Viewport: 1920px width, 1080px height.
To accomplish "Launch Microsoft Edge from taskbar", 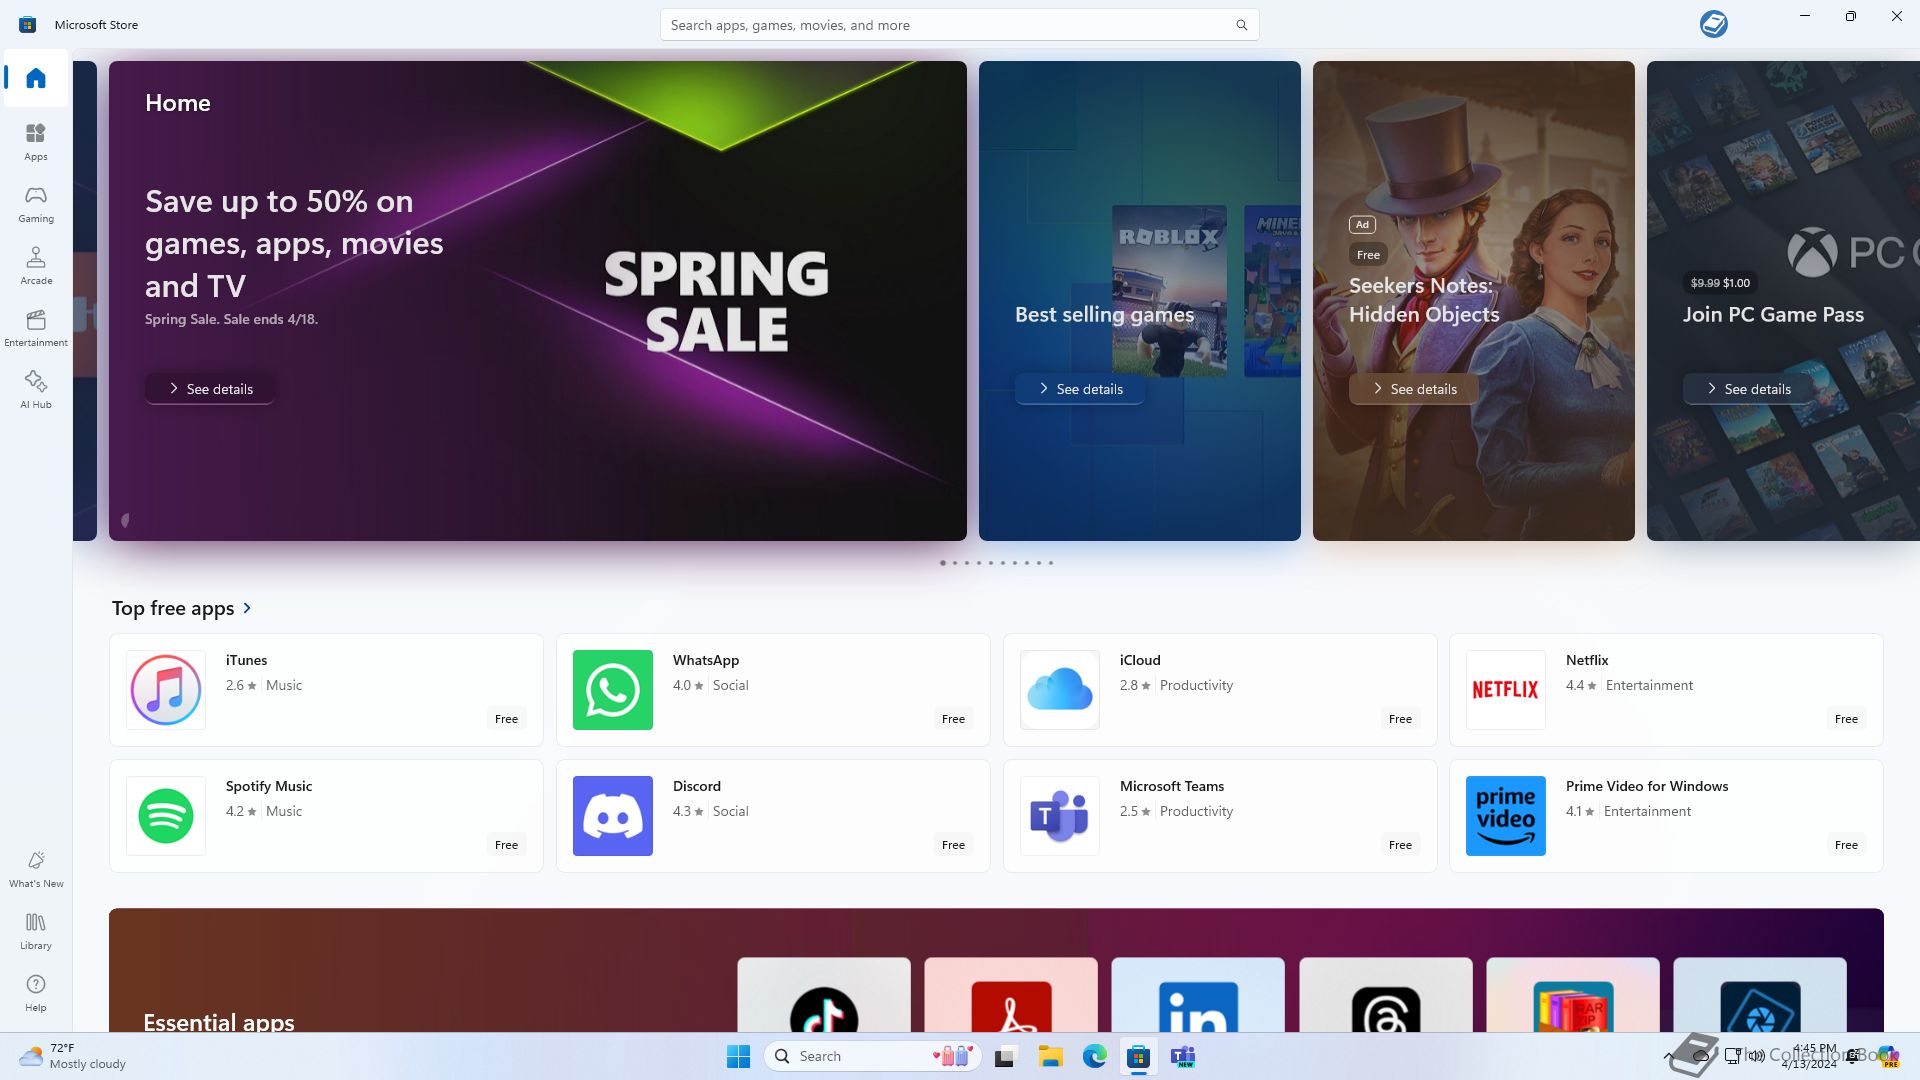I will pos(1095,1056).
